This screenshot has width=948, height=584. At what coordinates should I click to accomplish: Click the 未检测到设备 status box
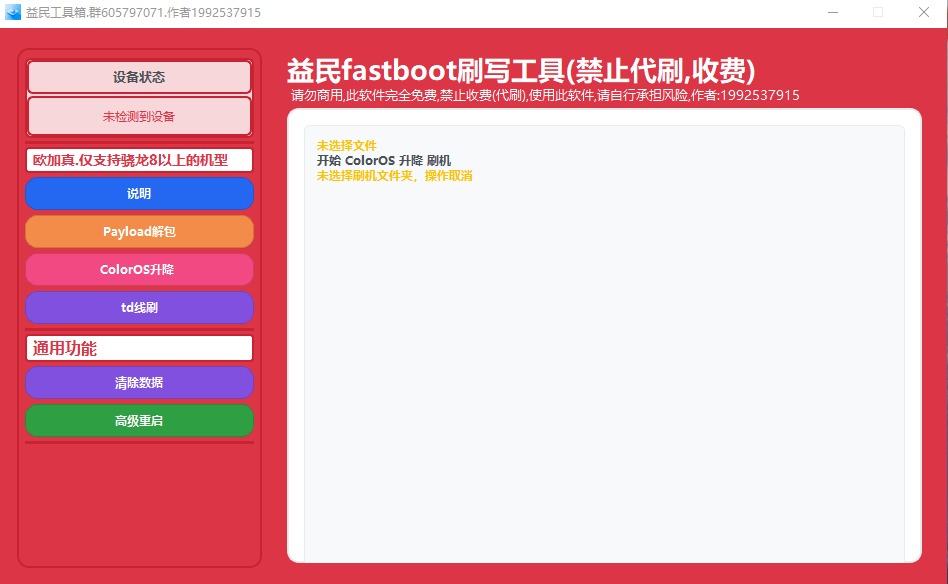click(139, 116)
